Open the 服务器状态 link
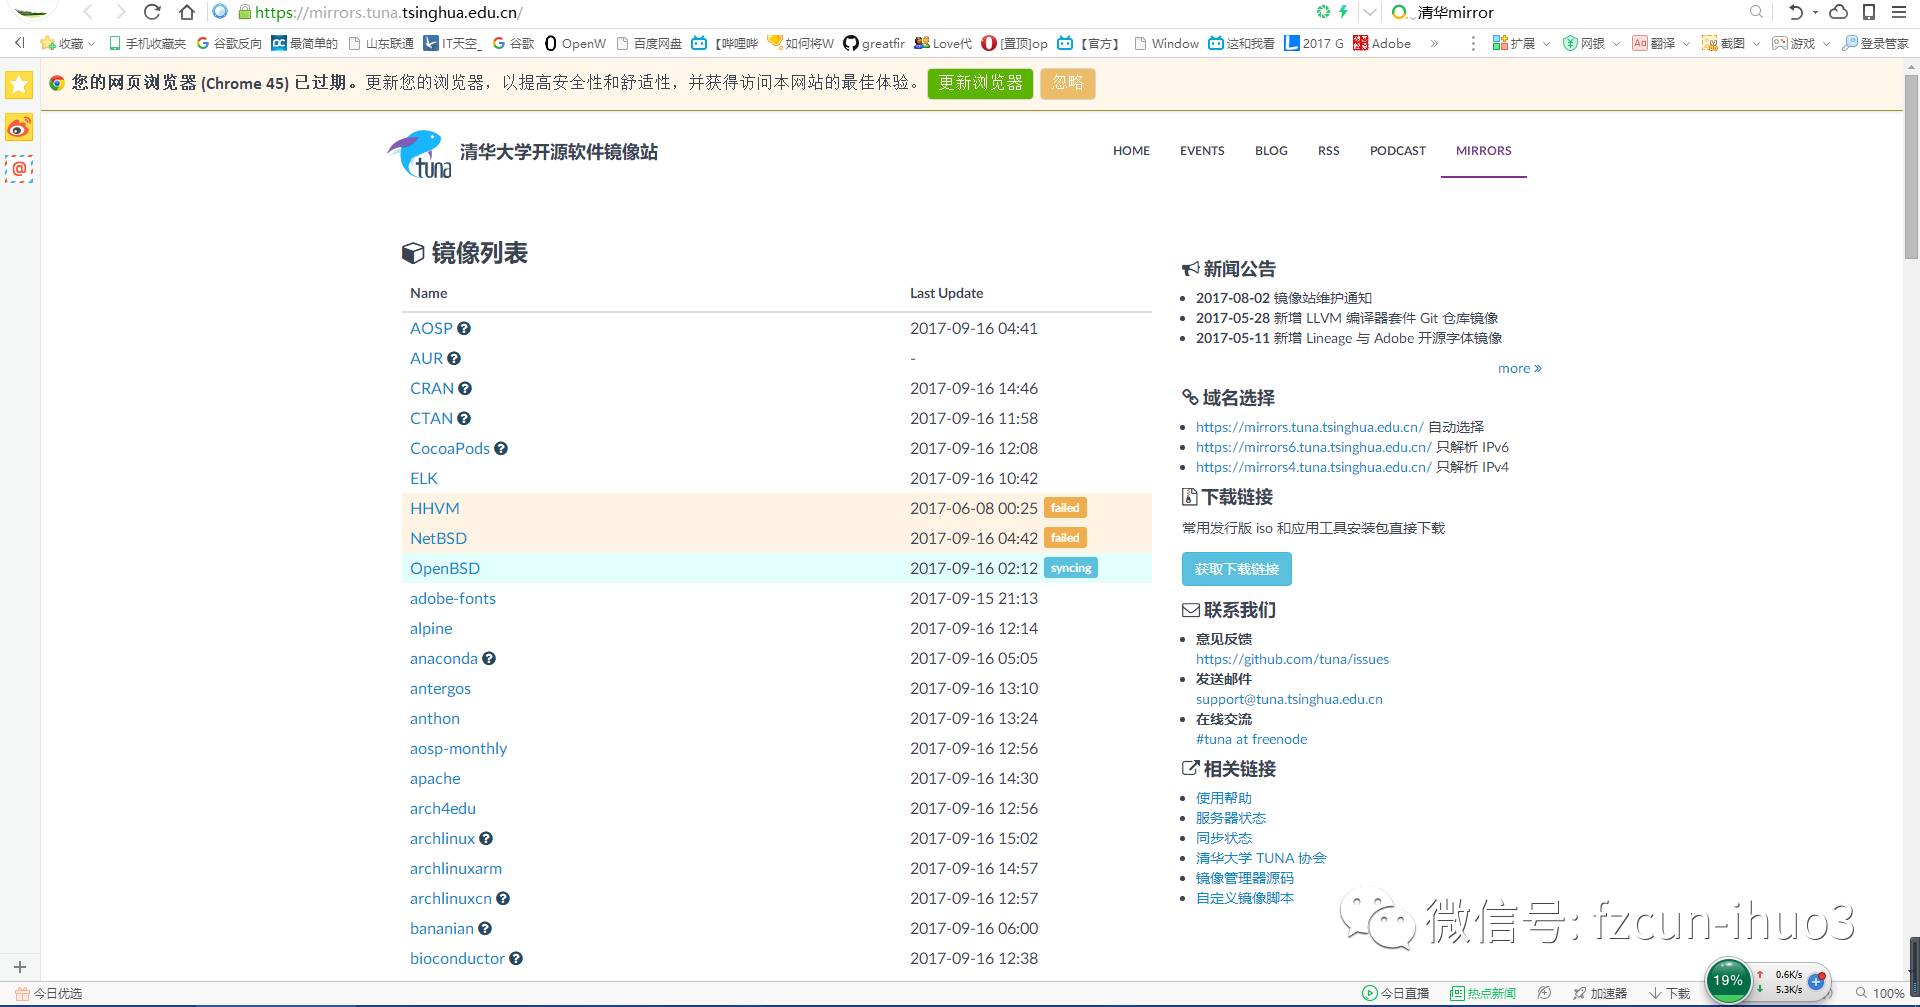The image size is (1920, 1007). point(1231,818)
